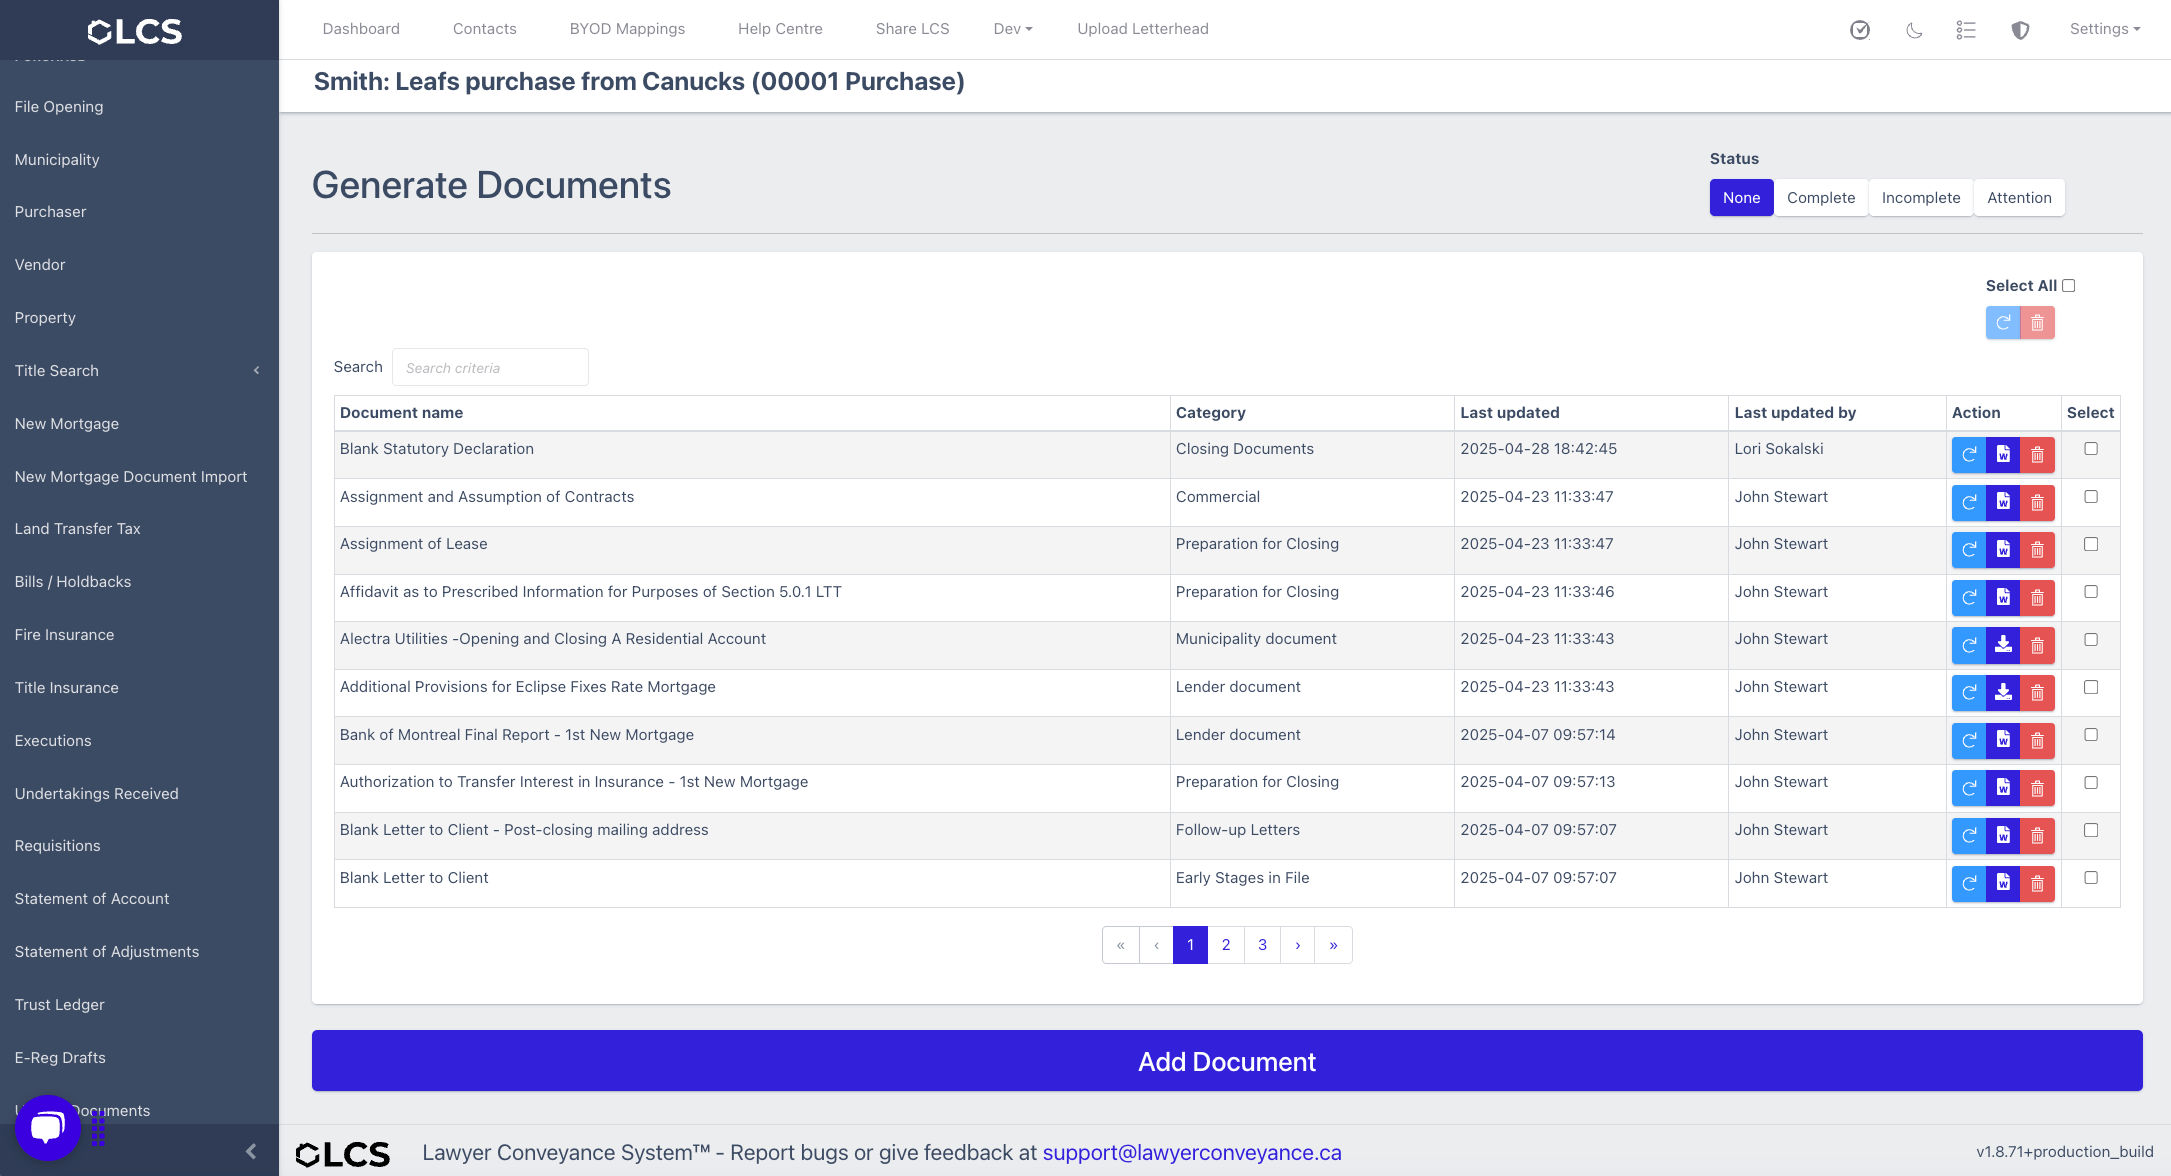Download the Alectra Utilities document

pyautogui.click(x=2003, y=646)
